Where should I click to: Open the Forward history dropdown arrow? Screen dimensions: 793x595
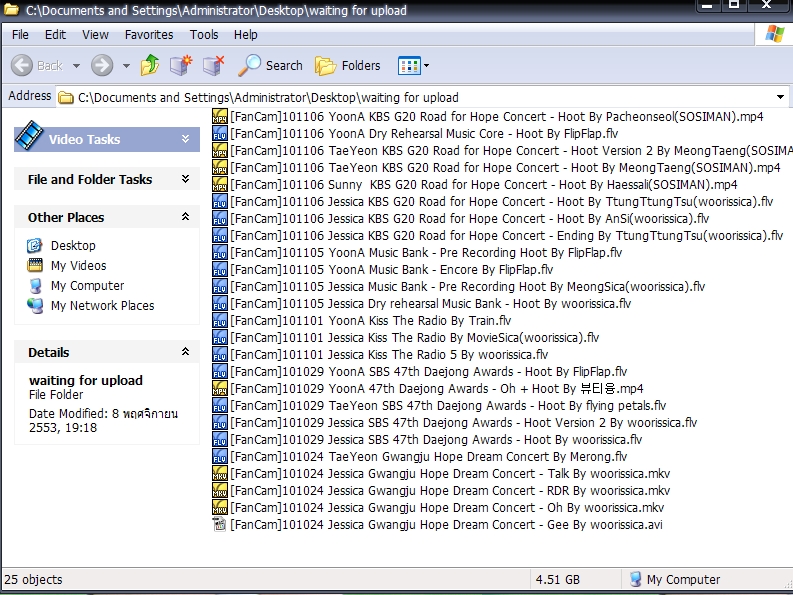[x=126, y=66]
